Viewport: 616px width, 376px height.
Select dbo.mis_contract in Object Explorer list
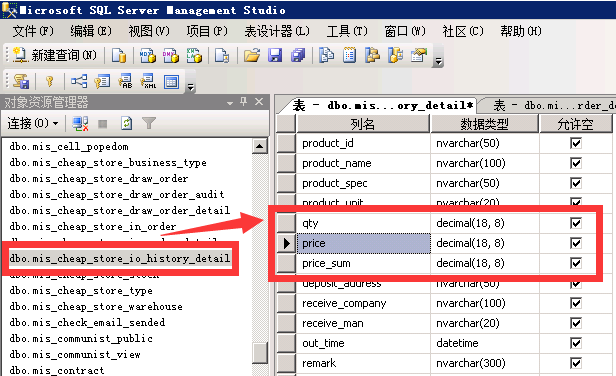tap(57, 370)
